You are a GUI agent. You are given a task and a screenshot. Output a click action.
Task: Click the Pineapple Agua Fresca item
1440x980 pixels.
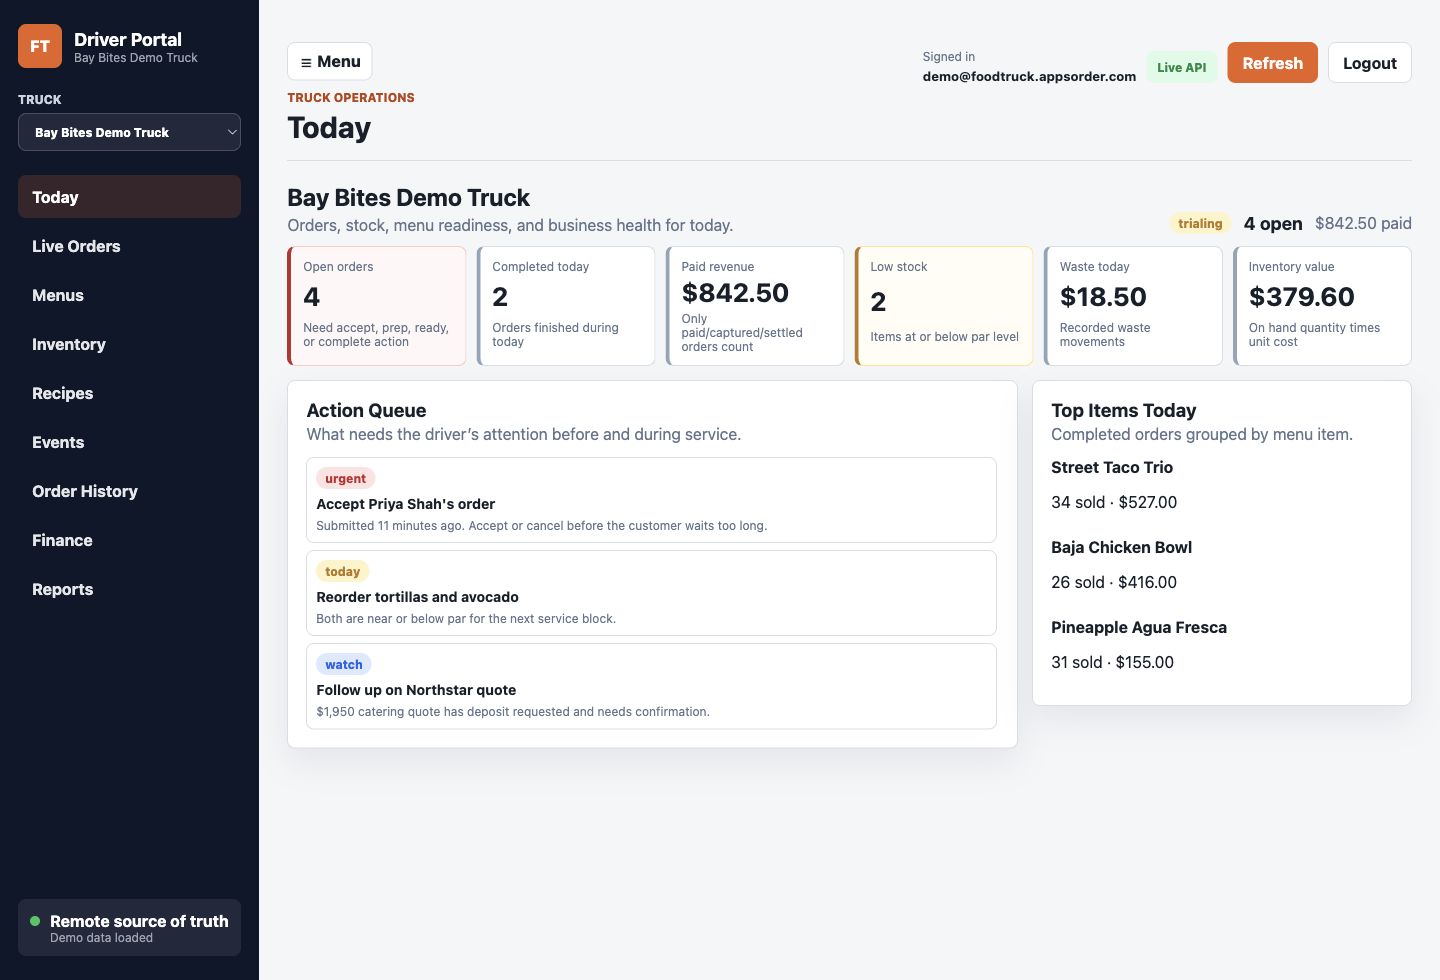pyautogui.click(x=1138, y=627)
